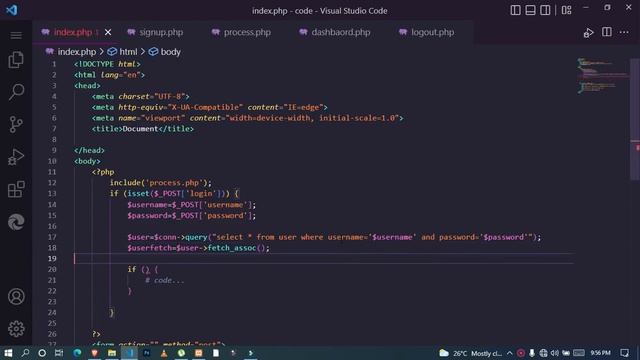
Task: Open the network tray icon
Action: point(543,353)
